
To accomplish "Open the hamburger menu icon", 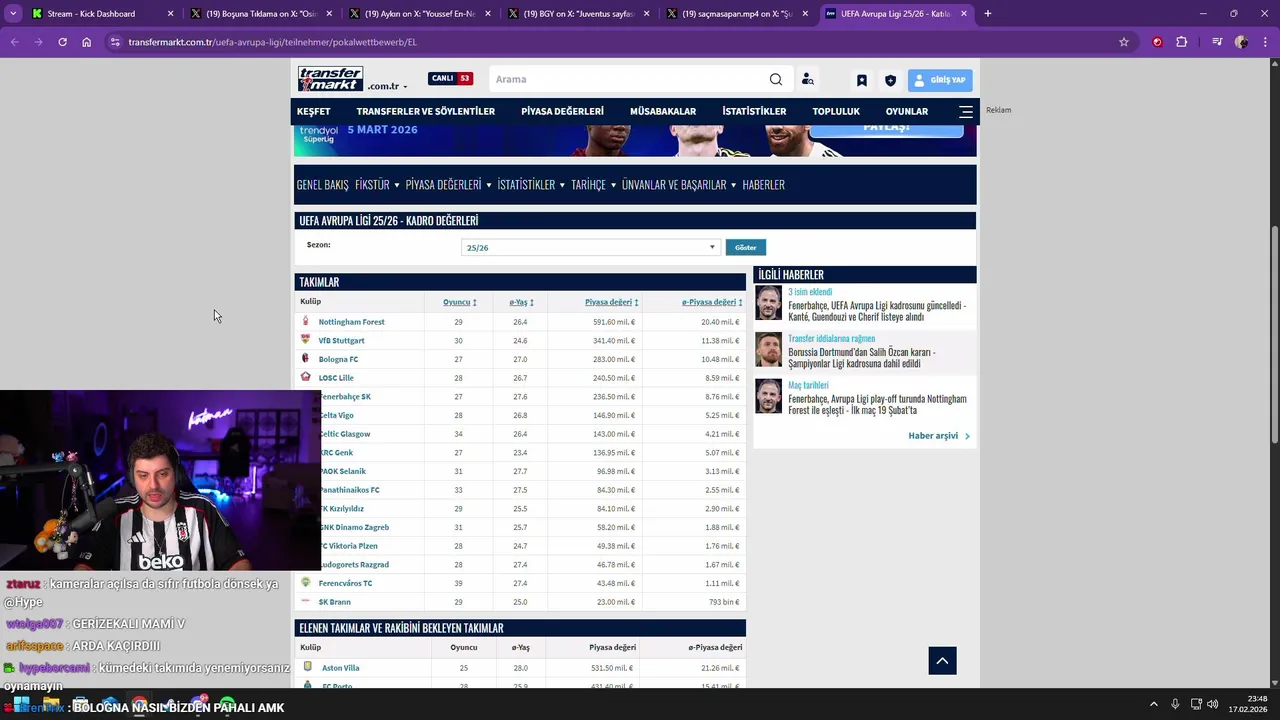I will point(966,111).
